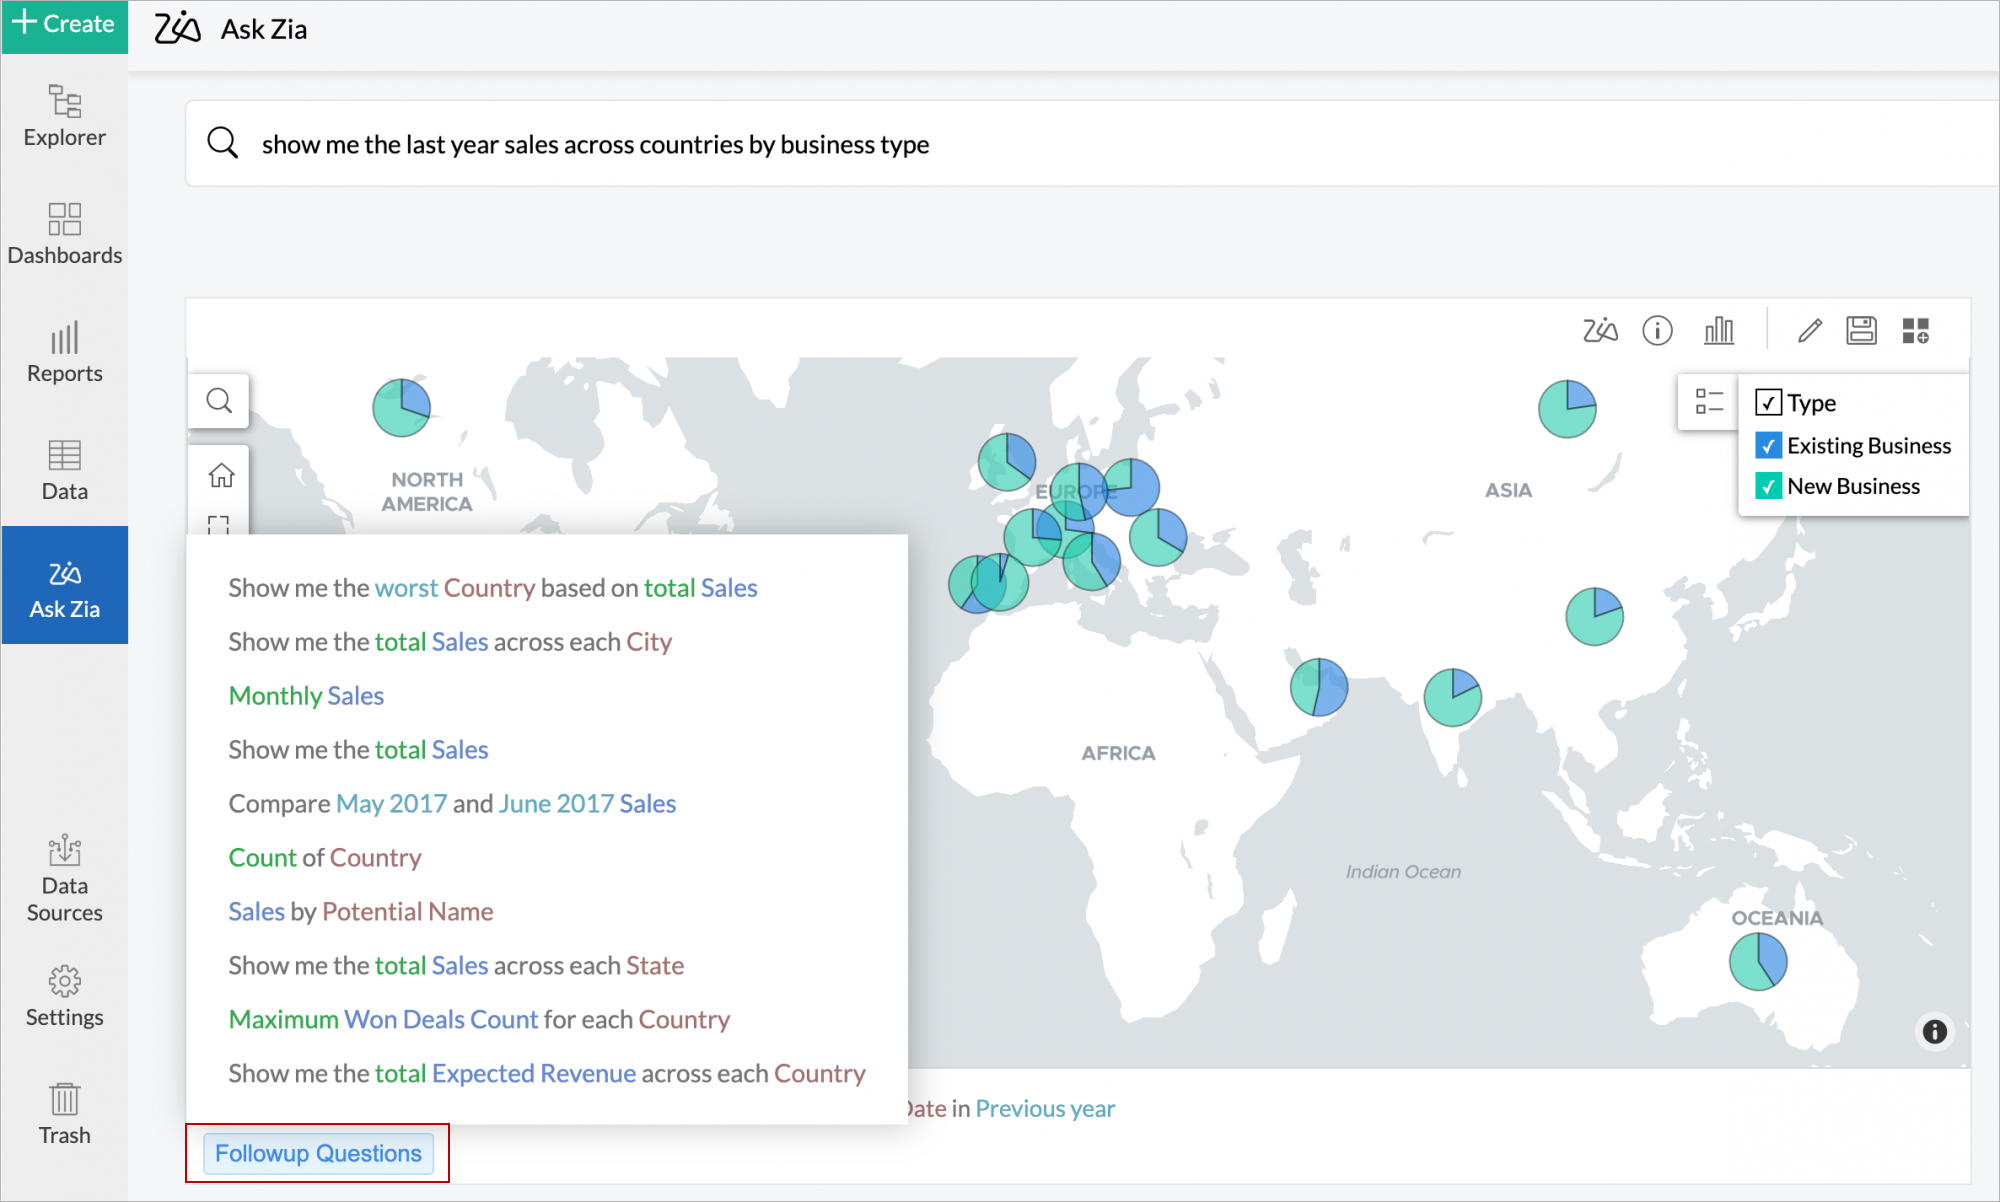Click the map home reset icon
The height and width of the screenshot is (1202, 2000).
coord(221,475)
